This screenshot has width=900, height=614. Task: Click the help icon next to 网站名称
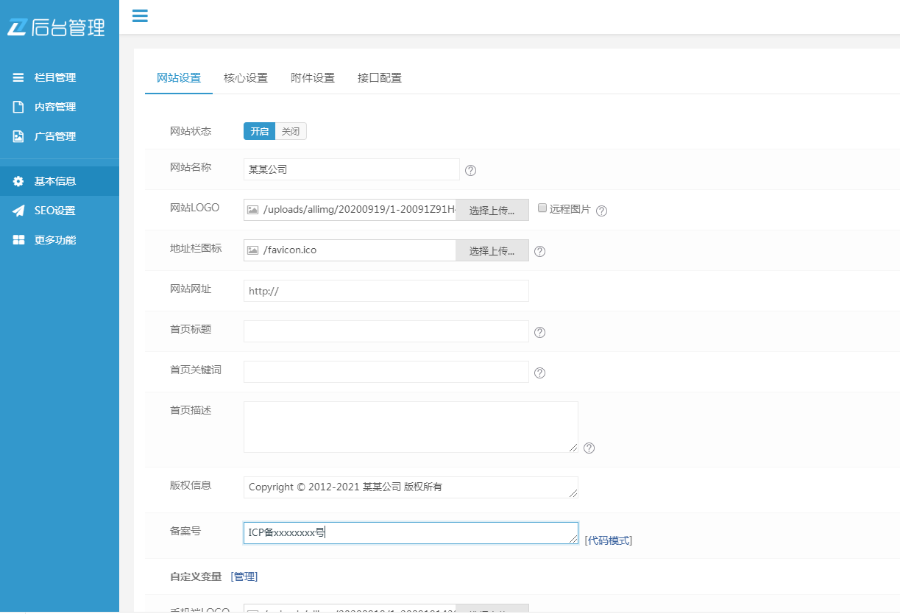470,170
